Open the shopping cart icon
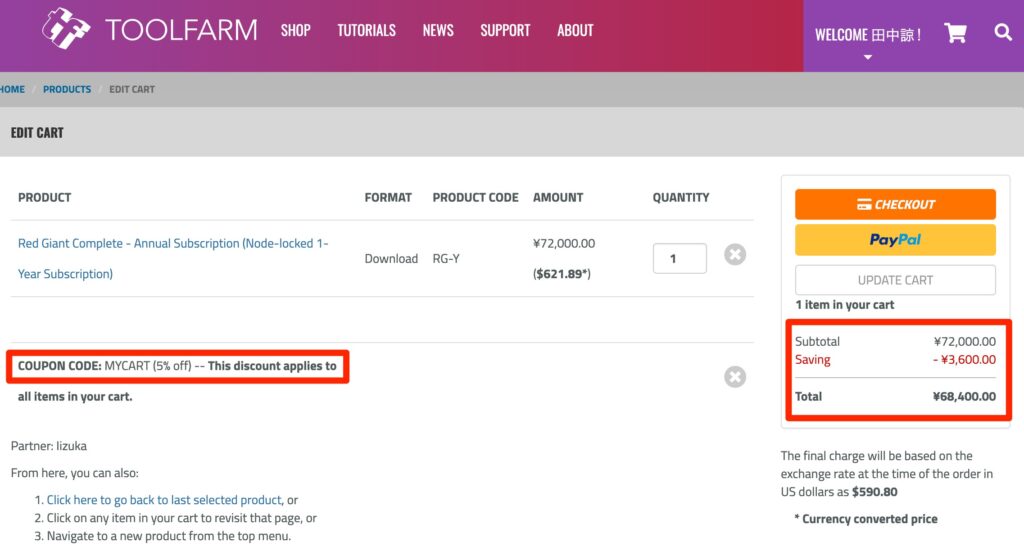 pyautogui.click(x=955, y=33)
